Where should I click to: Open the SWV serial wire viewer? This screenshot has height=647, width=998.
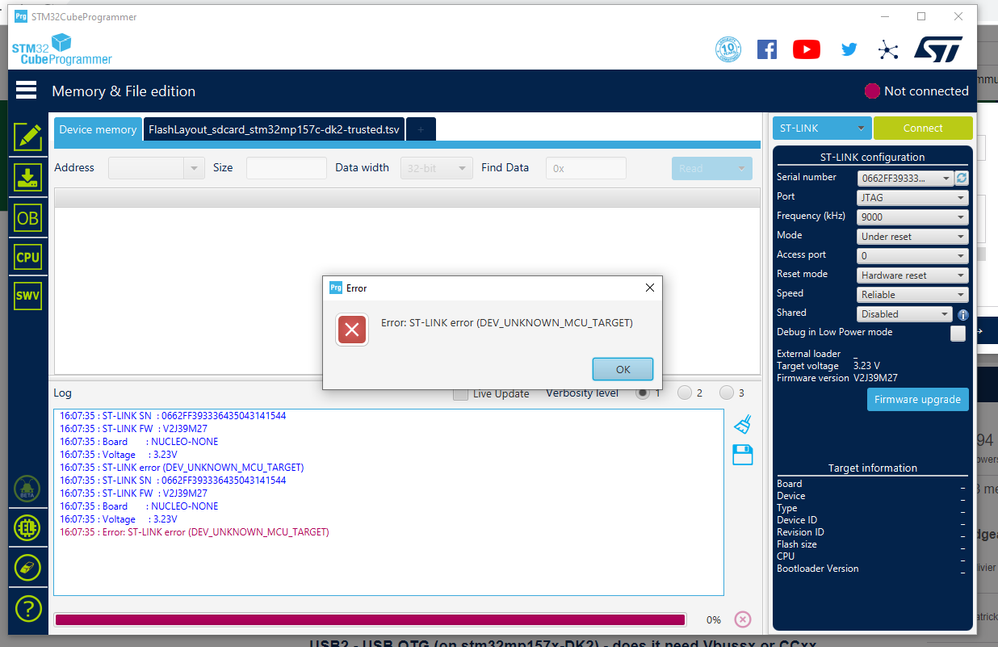click(x=27, y=296)
